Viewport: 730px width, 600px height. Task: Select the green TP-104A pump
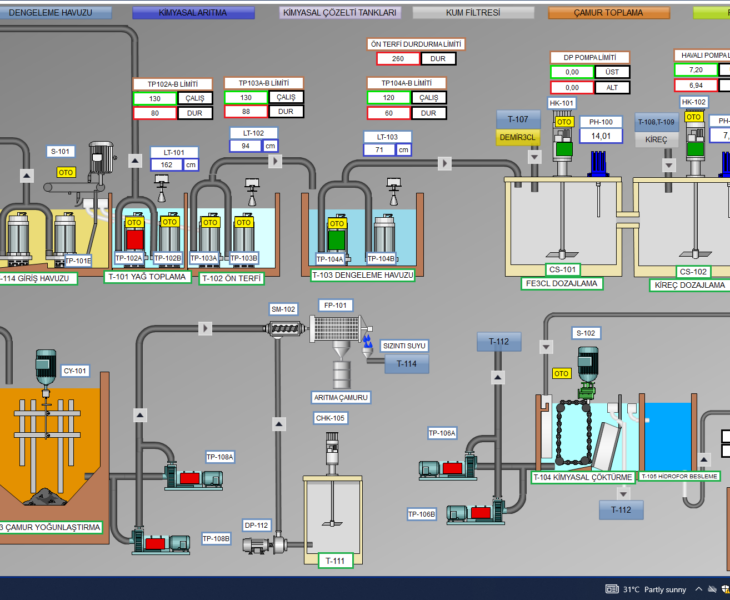[336, 238]
